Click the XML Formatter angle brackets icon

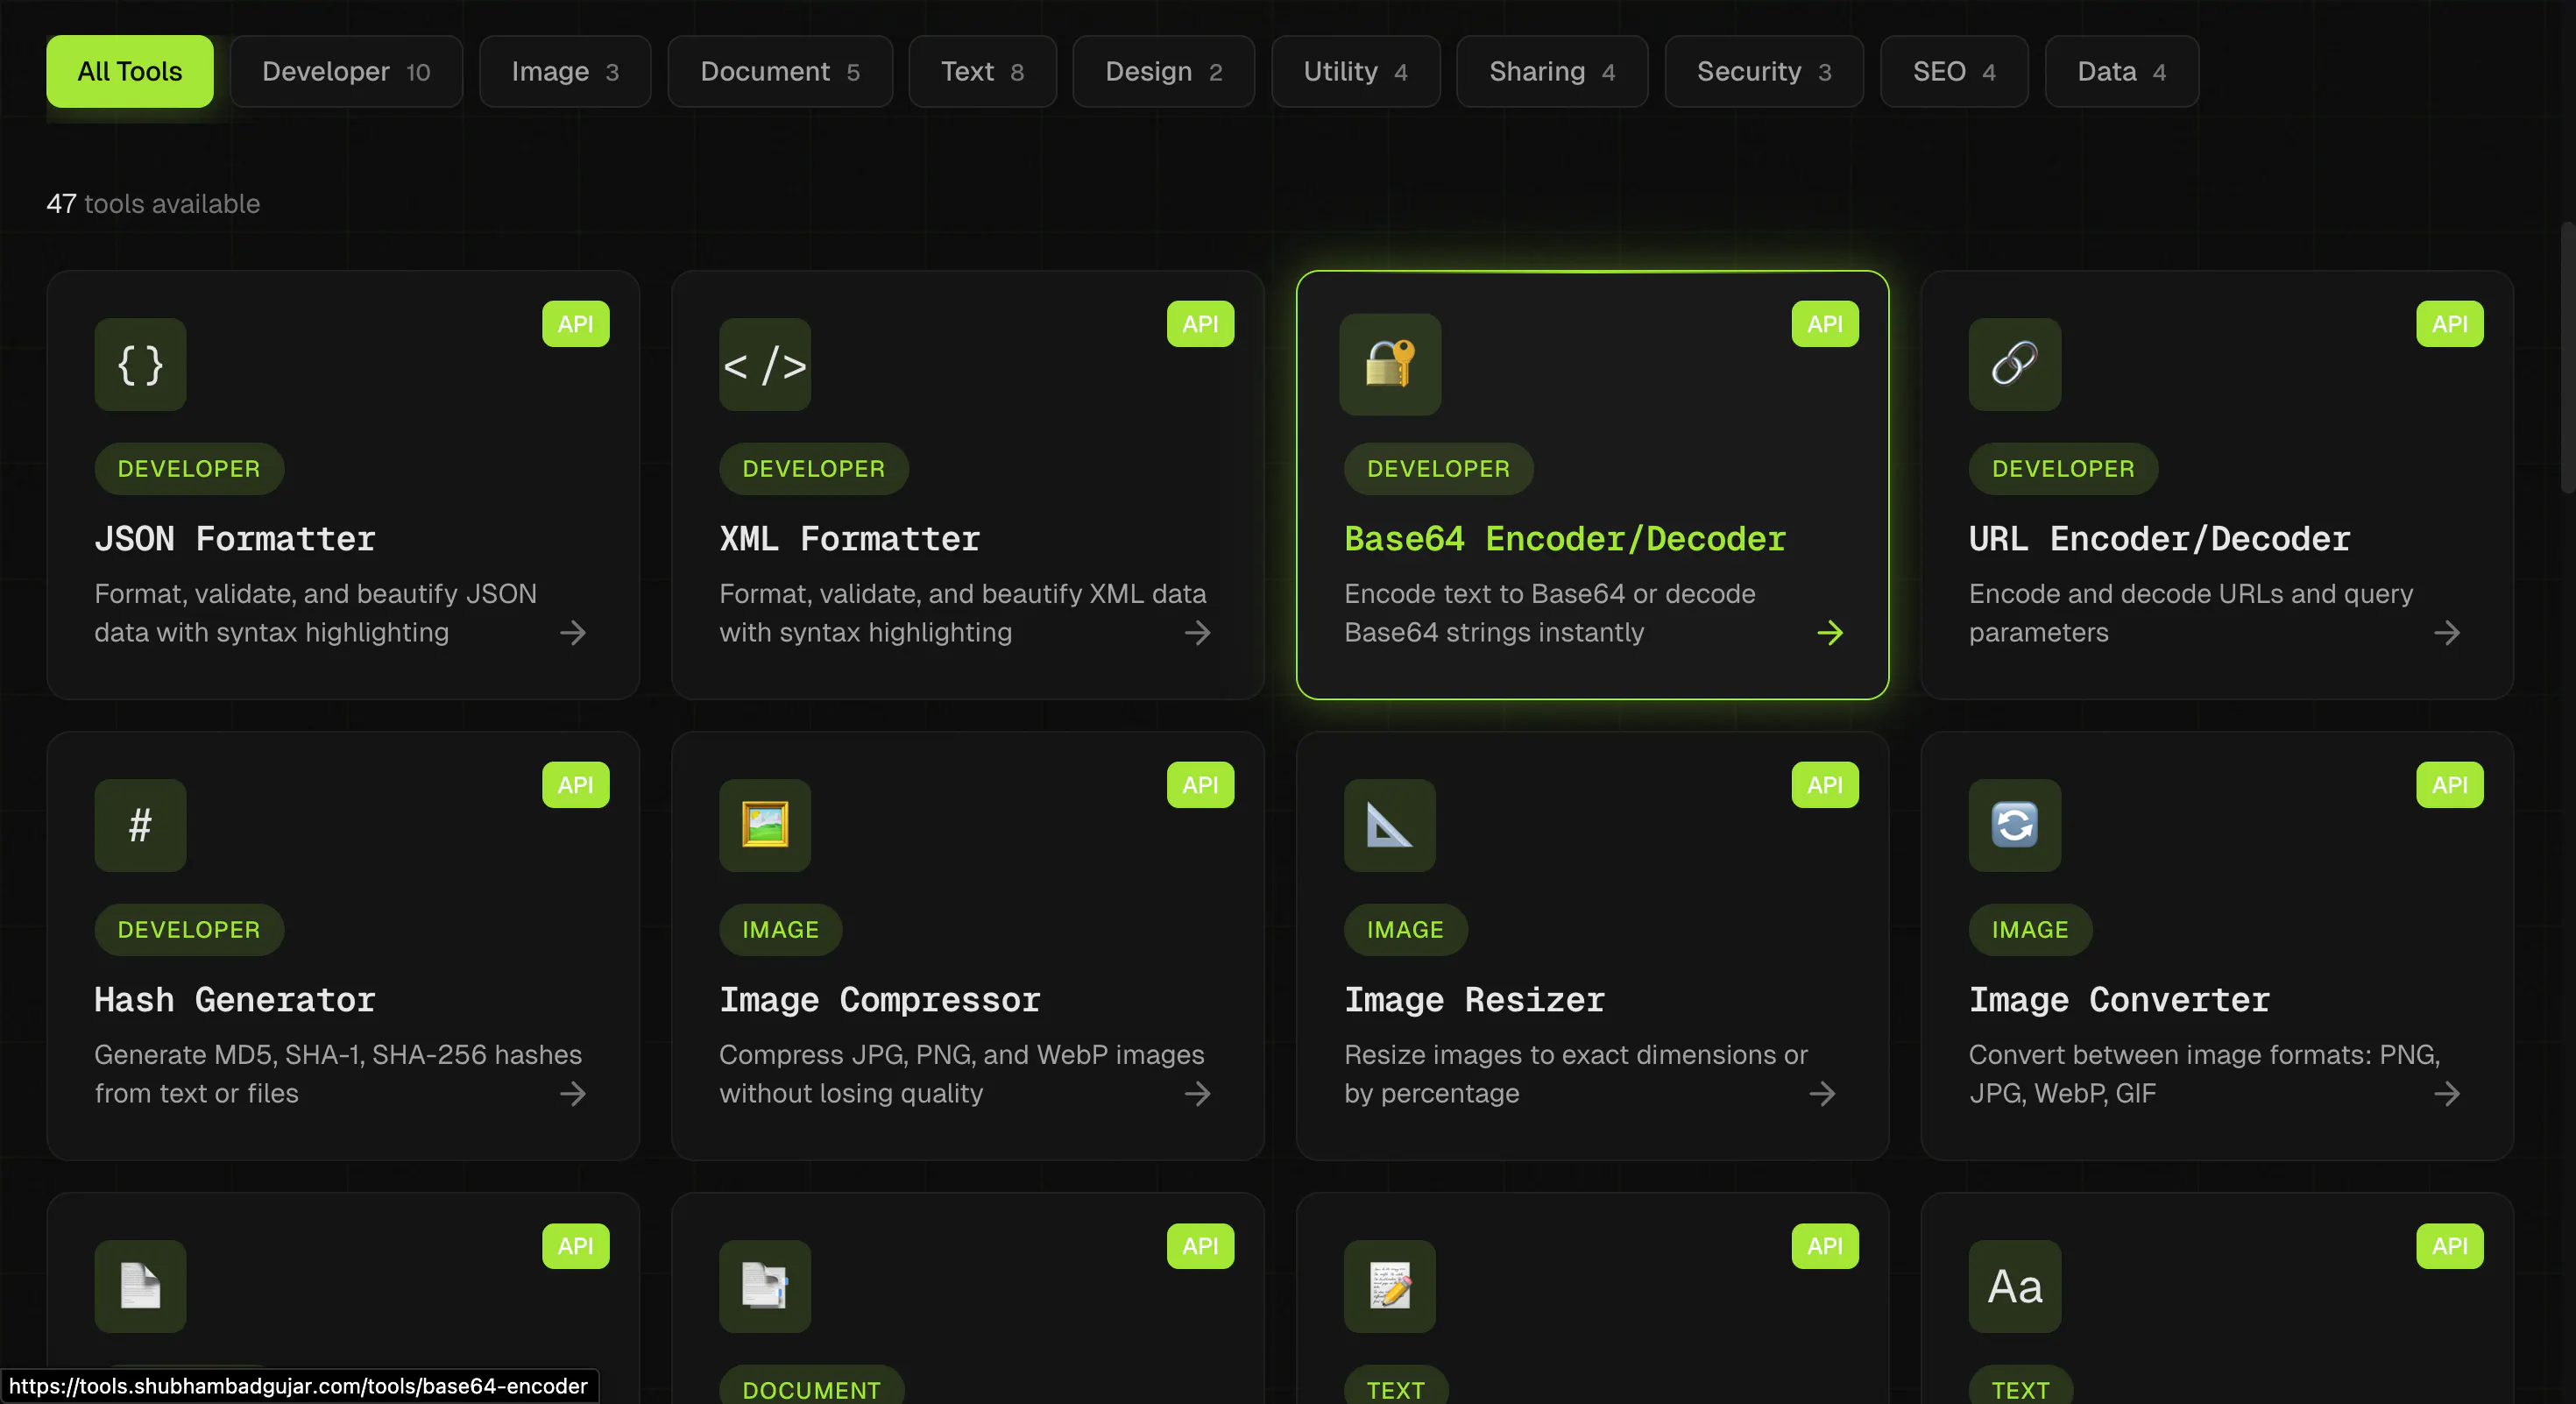click(x=765, y=365)
